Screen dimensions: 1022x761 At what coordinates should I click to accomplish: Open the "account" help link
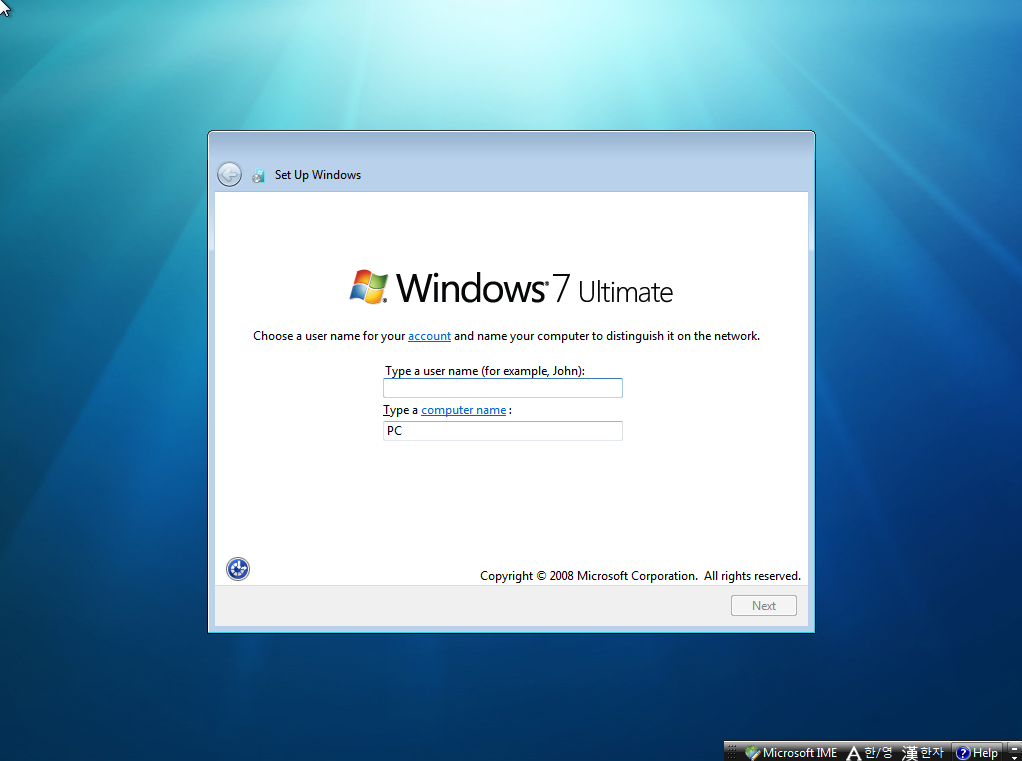430,336
